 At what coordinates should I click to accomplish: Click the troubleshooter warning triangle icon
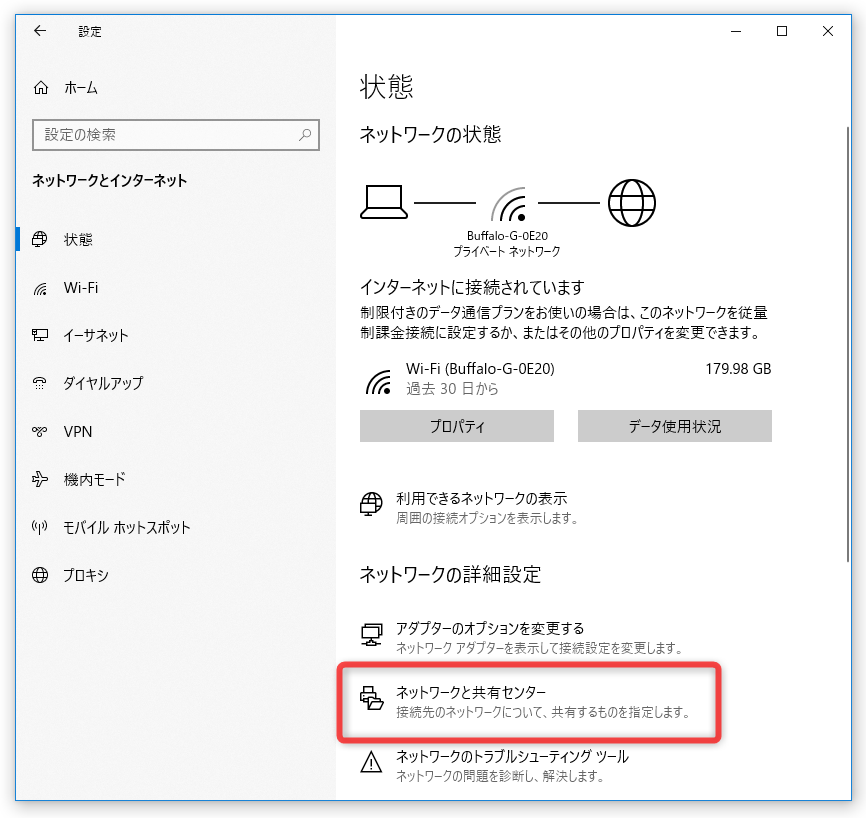(371, 763)
